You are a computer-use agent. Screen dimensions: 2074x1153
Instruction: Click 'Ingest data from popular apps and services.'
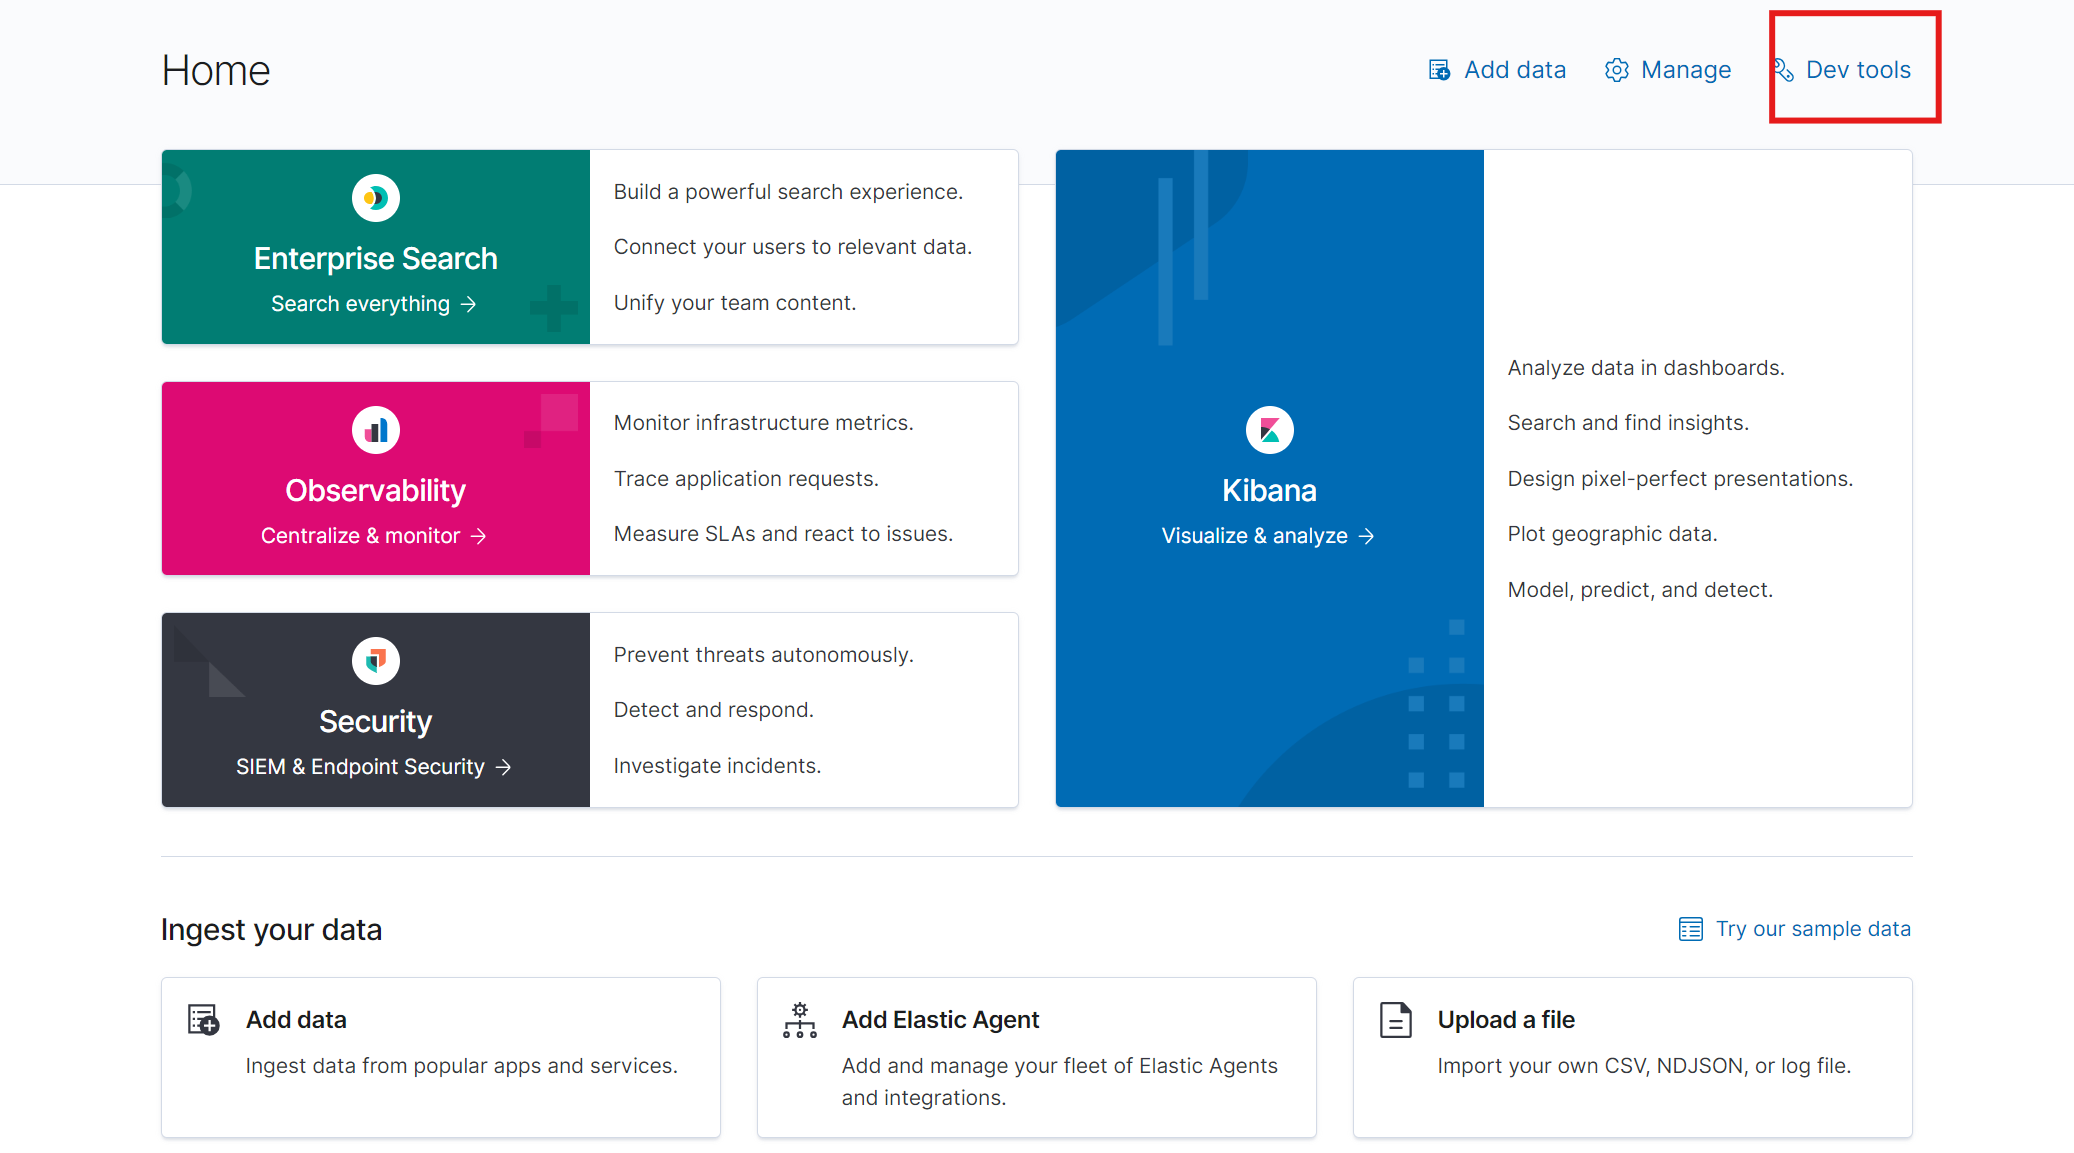[462, 1066]
